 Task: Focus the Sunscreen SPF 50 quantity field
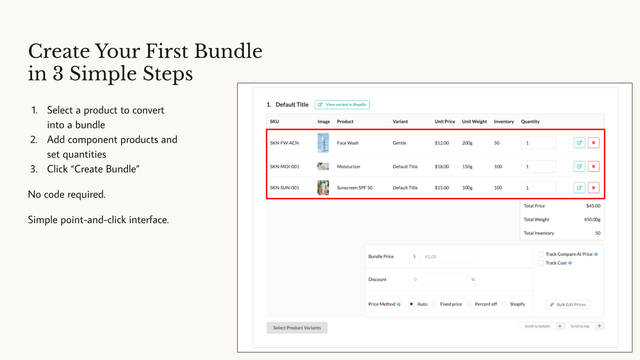[x=538, y=188]
